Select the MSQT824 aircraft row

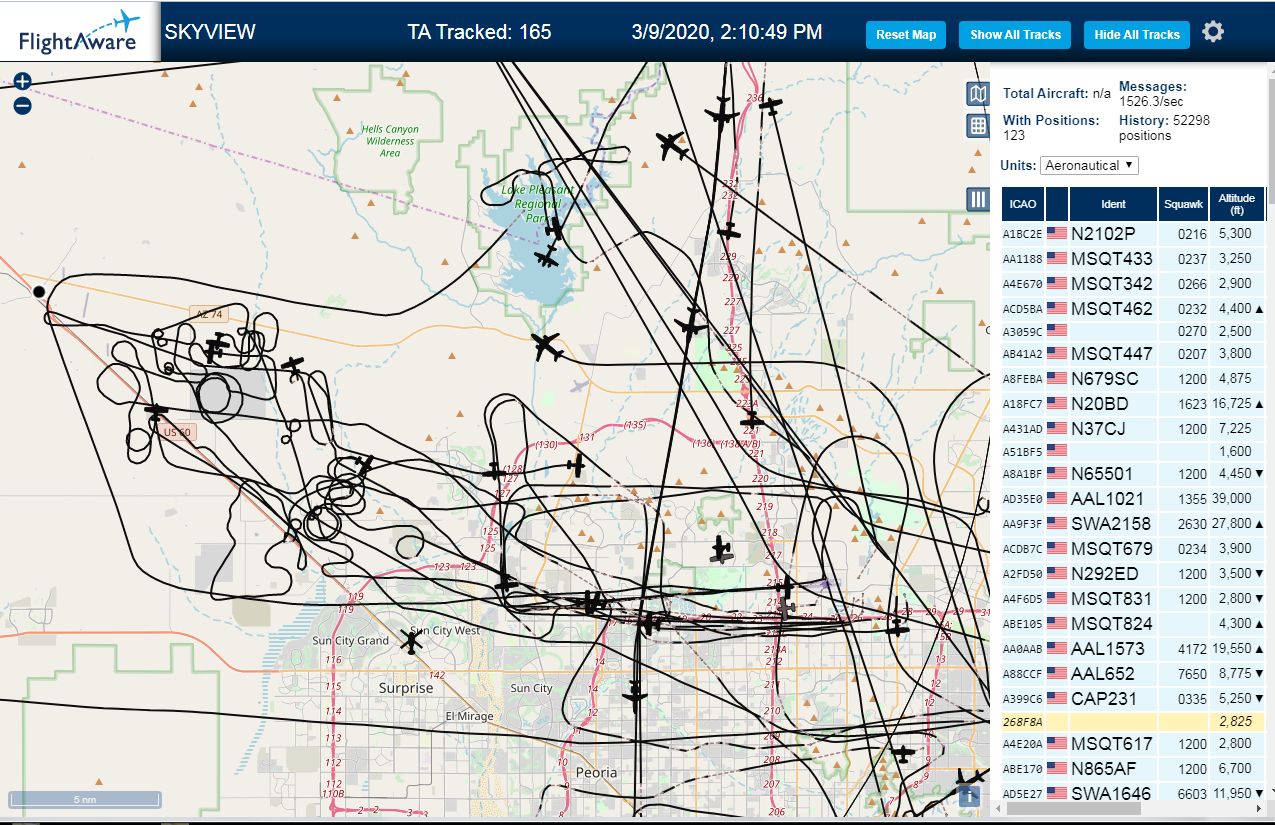point(1133,624)
